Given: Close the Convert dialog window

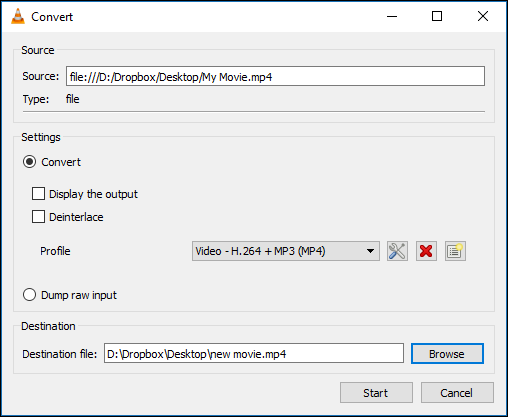Looking at the screenshot, I should pyautogui.click(x=483, y=16).
